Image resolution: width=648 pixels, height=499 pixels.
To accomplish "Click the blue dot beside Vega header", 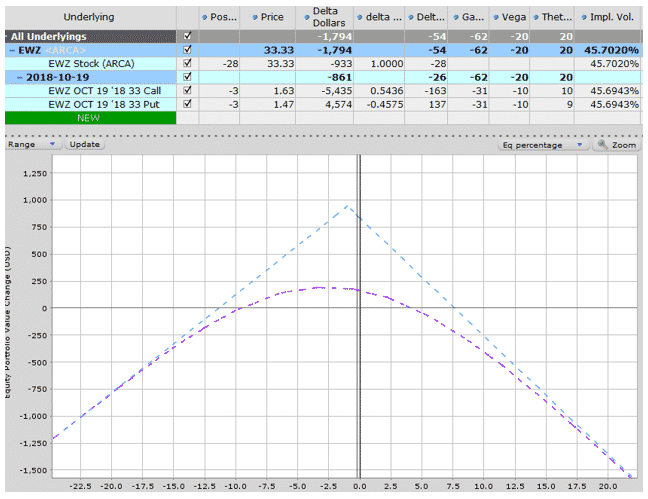I will pyautogui.click(x=496, y=17).
